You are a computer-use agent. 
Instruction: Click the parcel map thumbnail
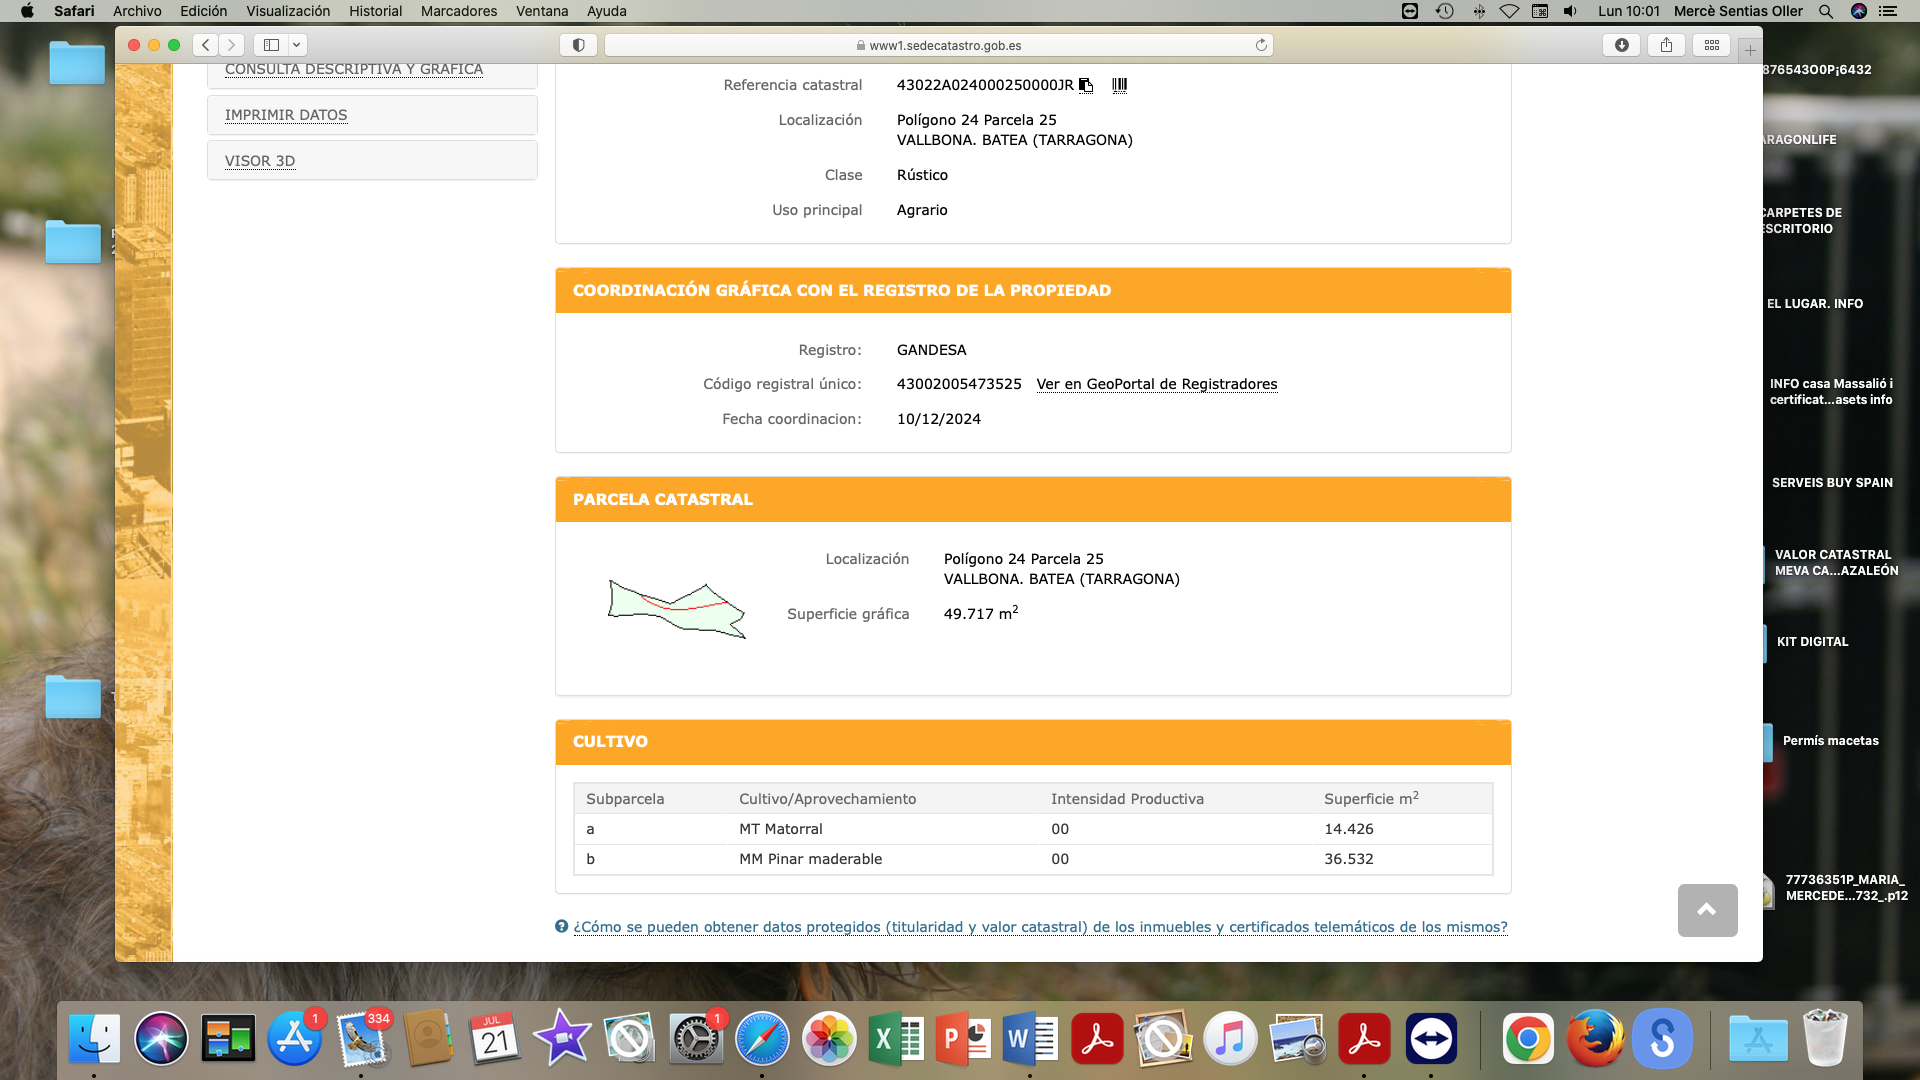click(677, 607)
